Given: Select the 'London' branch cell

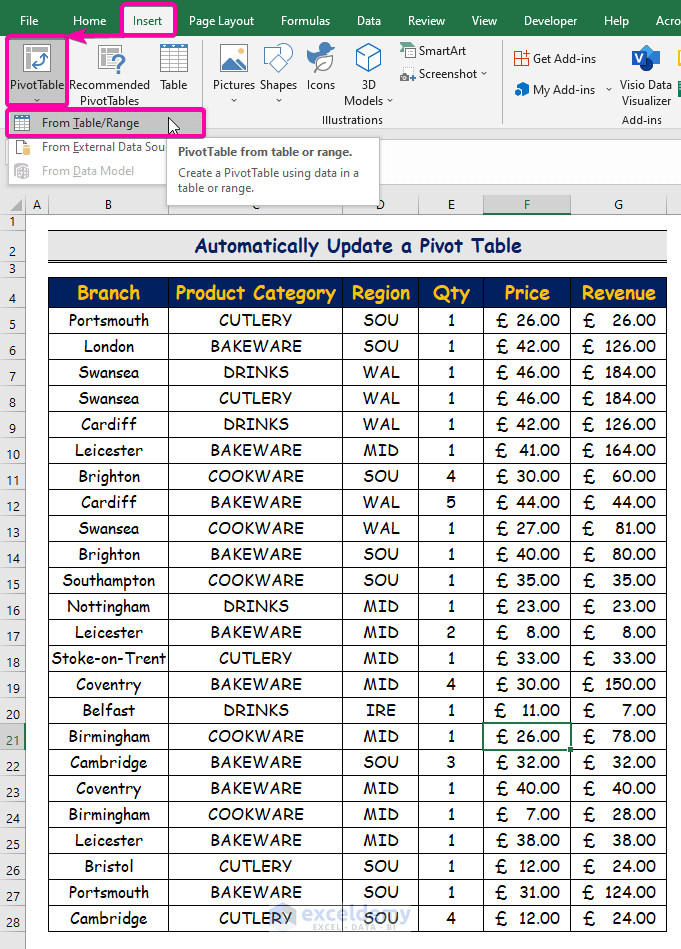Looking at the screenshot, I should click(108, 346).
